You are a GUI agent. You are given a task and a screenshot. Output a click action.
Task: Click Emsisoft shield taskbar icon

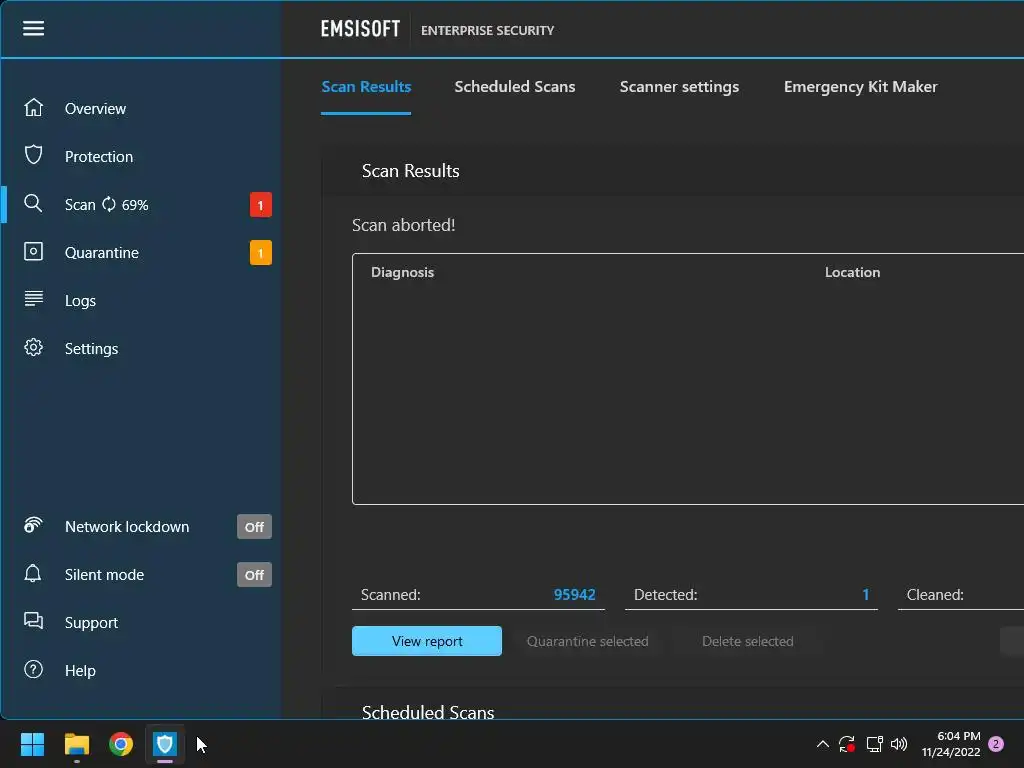point(165,744)
